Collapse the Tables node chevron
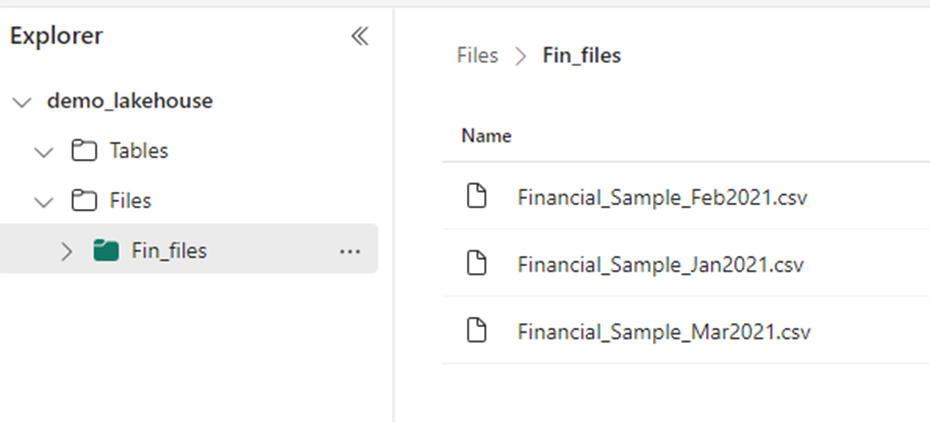Screen dimensions: 930x422 click(x=44, y=152)
